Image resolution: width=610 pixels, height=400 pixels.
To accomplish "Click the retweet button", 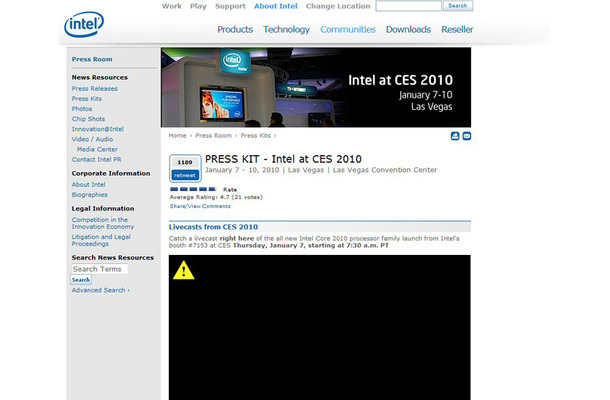I will [x=185, y=175].
